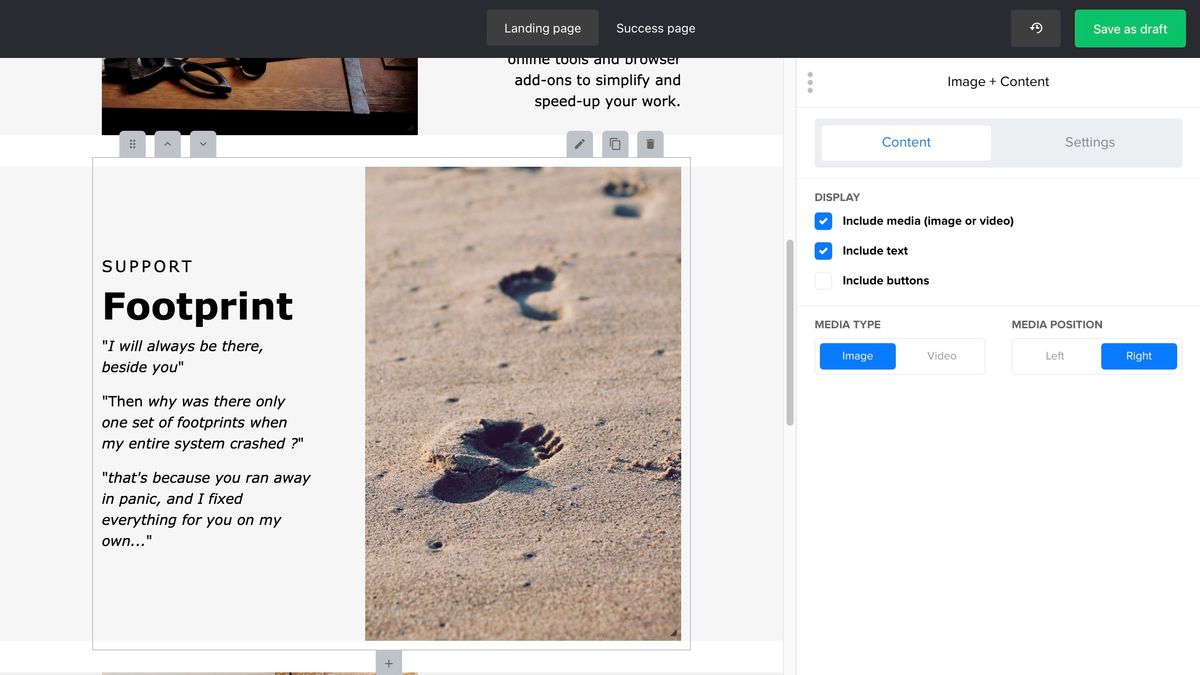Set media position to Left
Screen dimensions: 1200x675
pyautogui.click(x=1054, y=356)
